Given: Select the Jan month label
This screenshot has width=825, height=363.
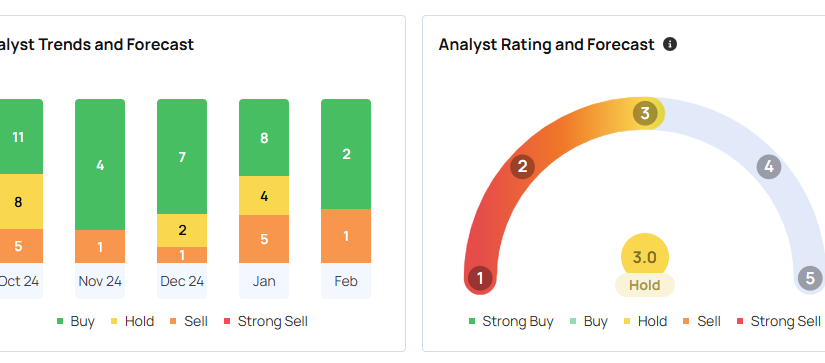Looking at the screenshot, I should tap(264, 281).
